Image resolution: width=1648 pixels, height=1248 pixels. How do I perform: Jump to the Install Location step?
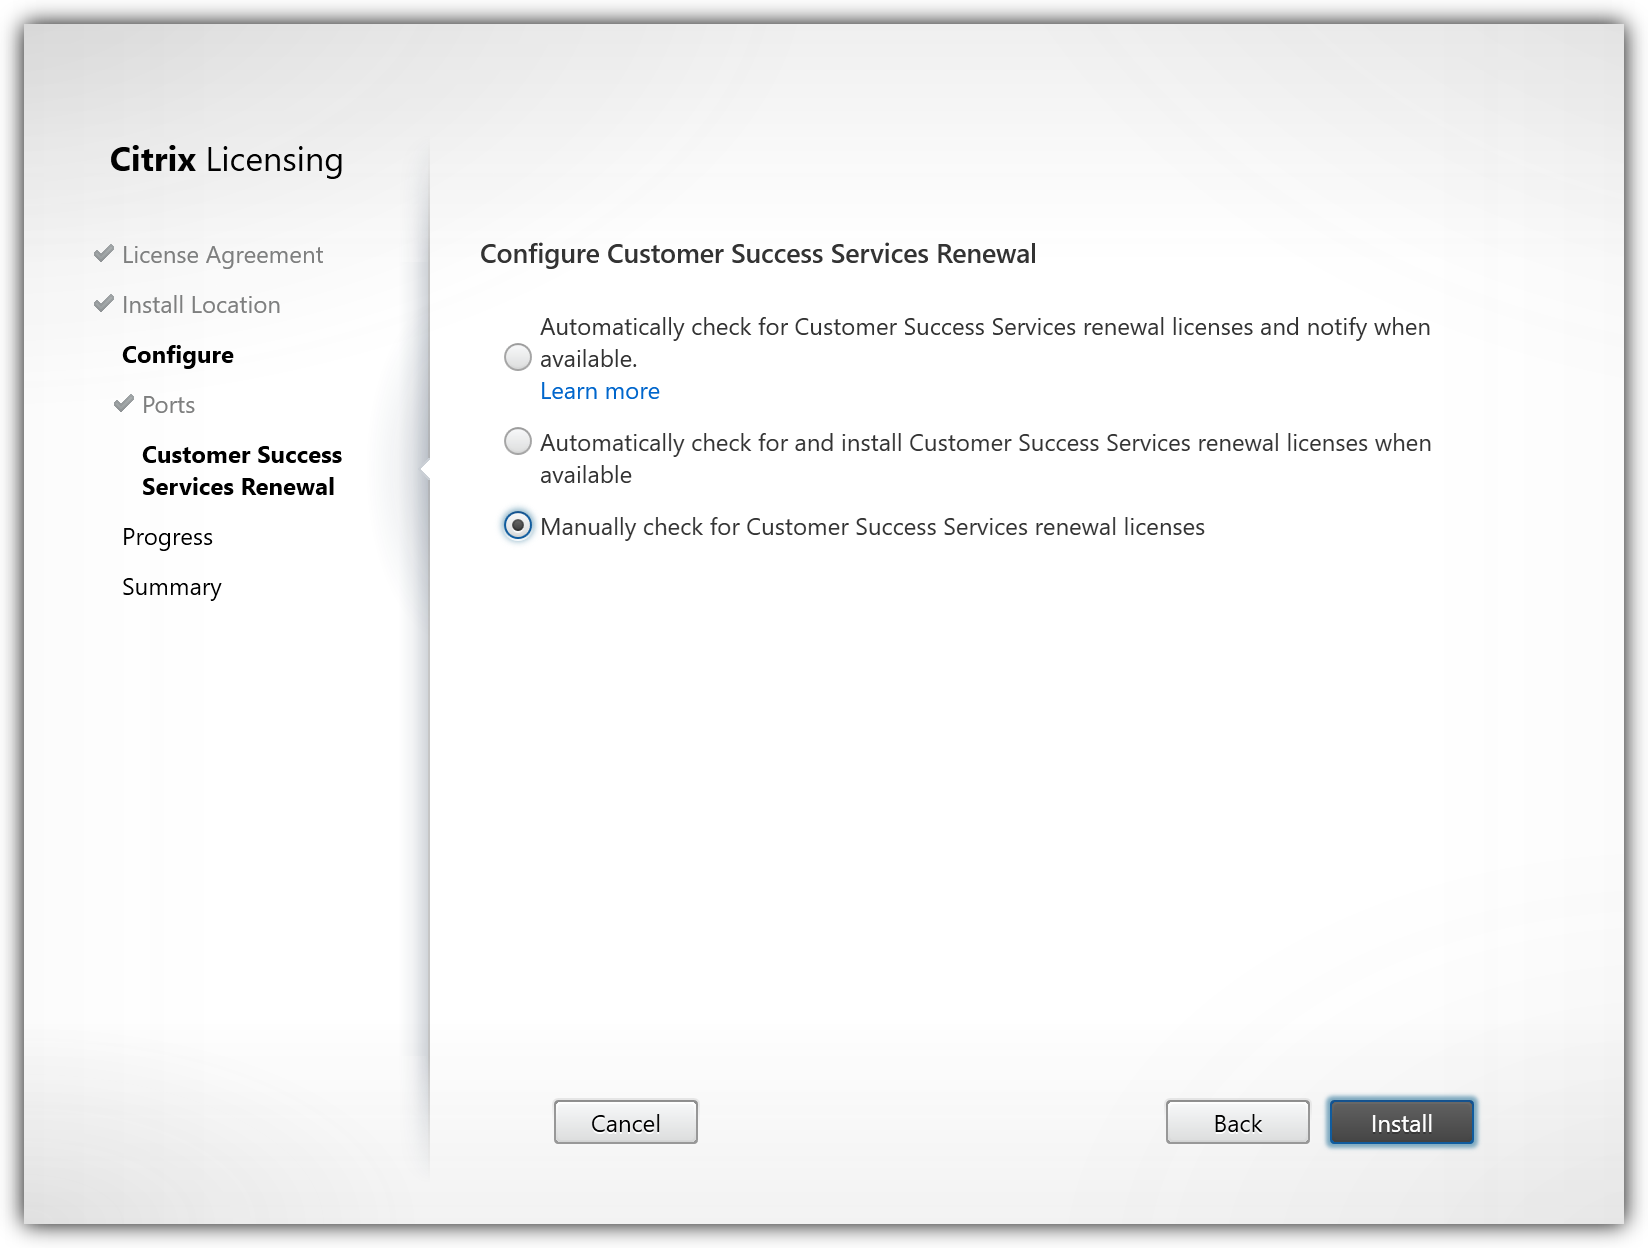(x=201, y=305)
